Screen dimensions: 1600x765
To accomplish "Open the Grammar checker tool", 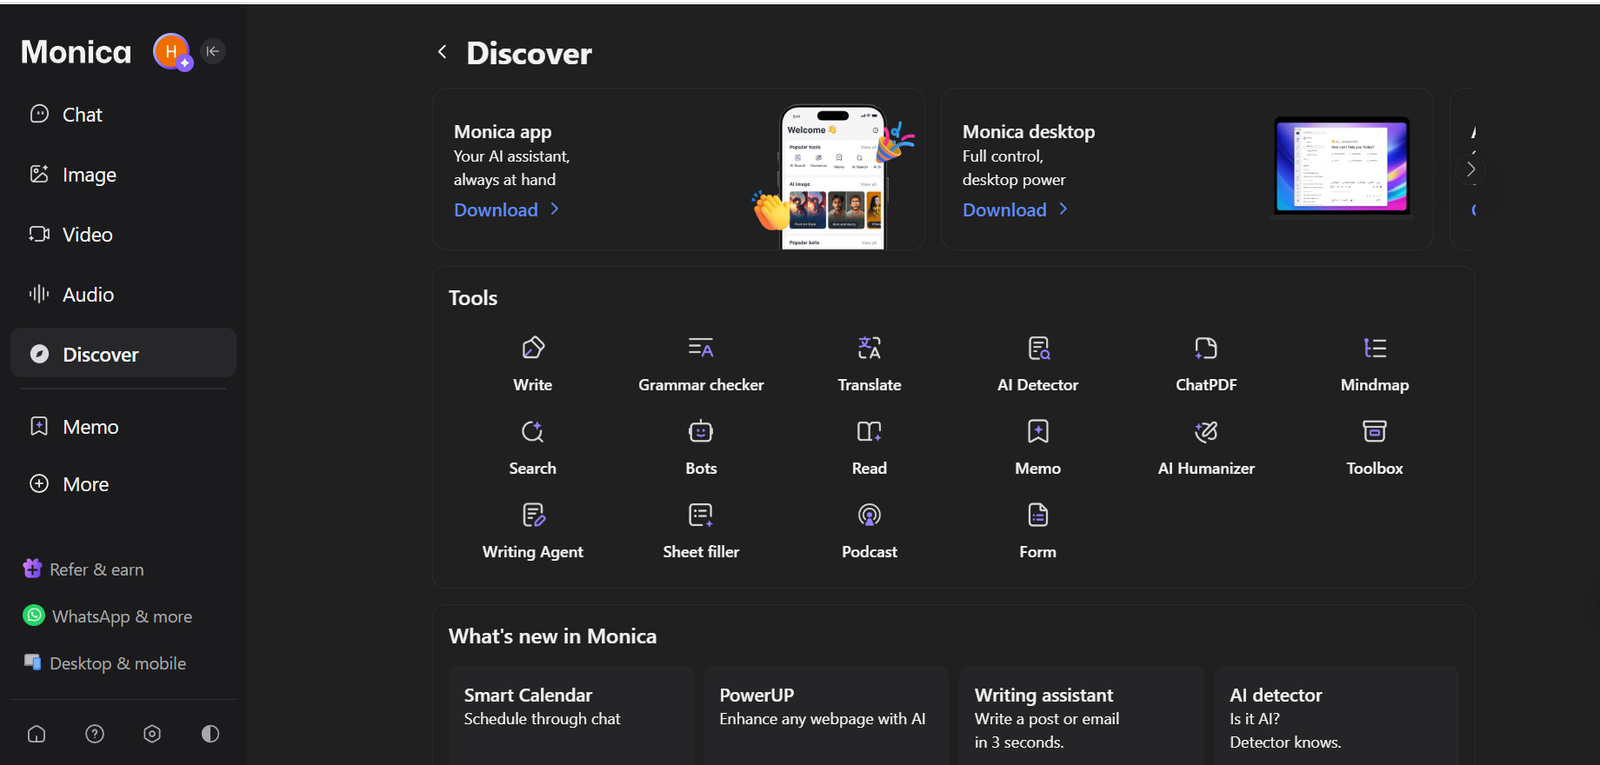I will tap(701, 364).
